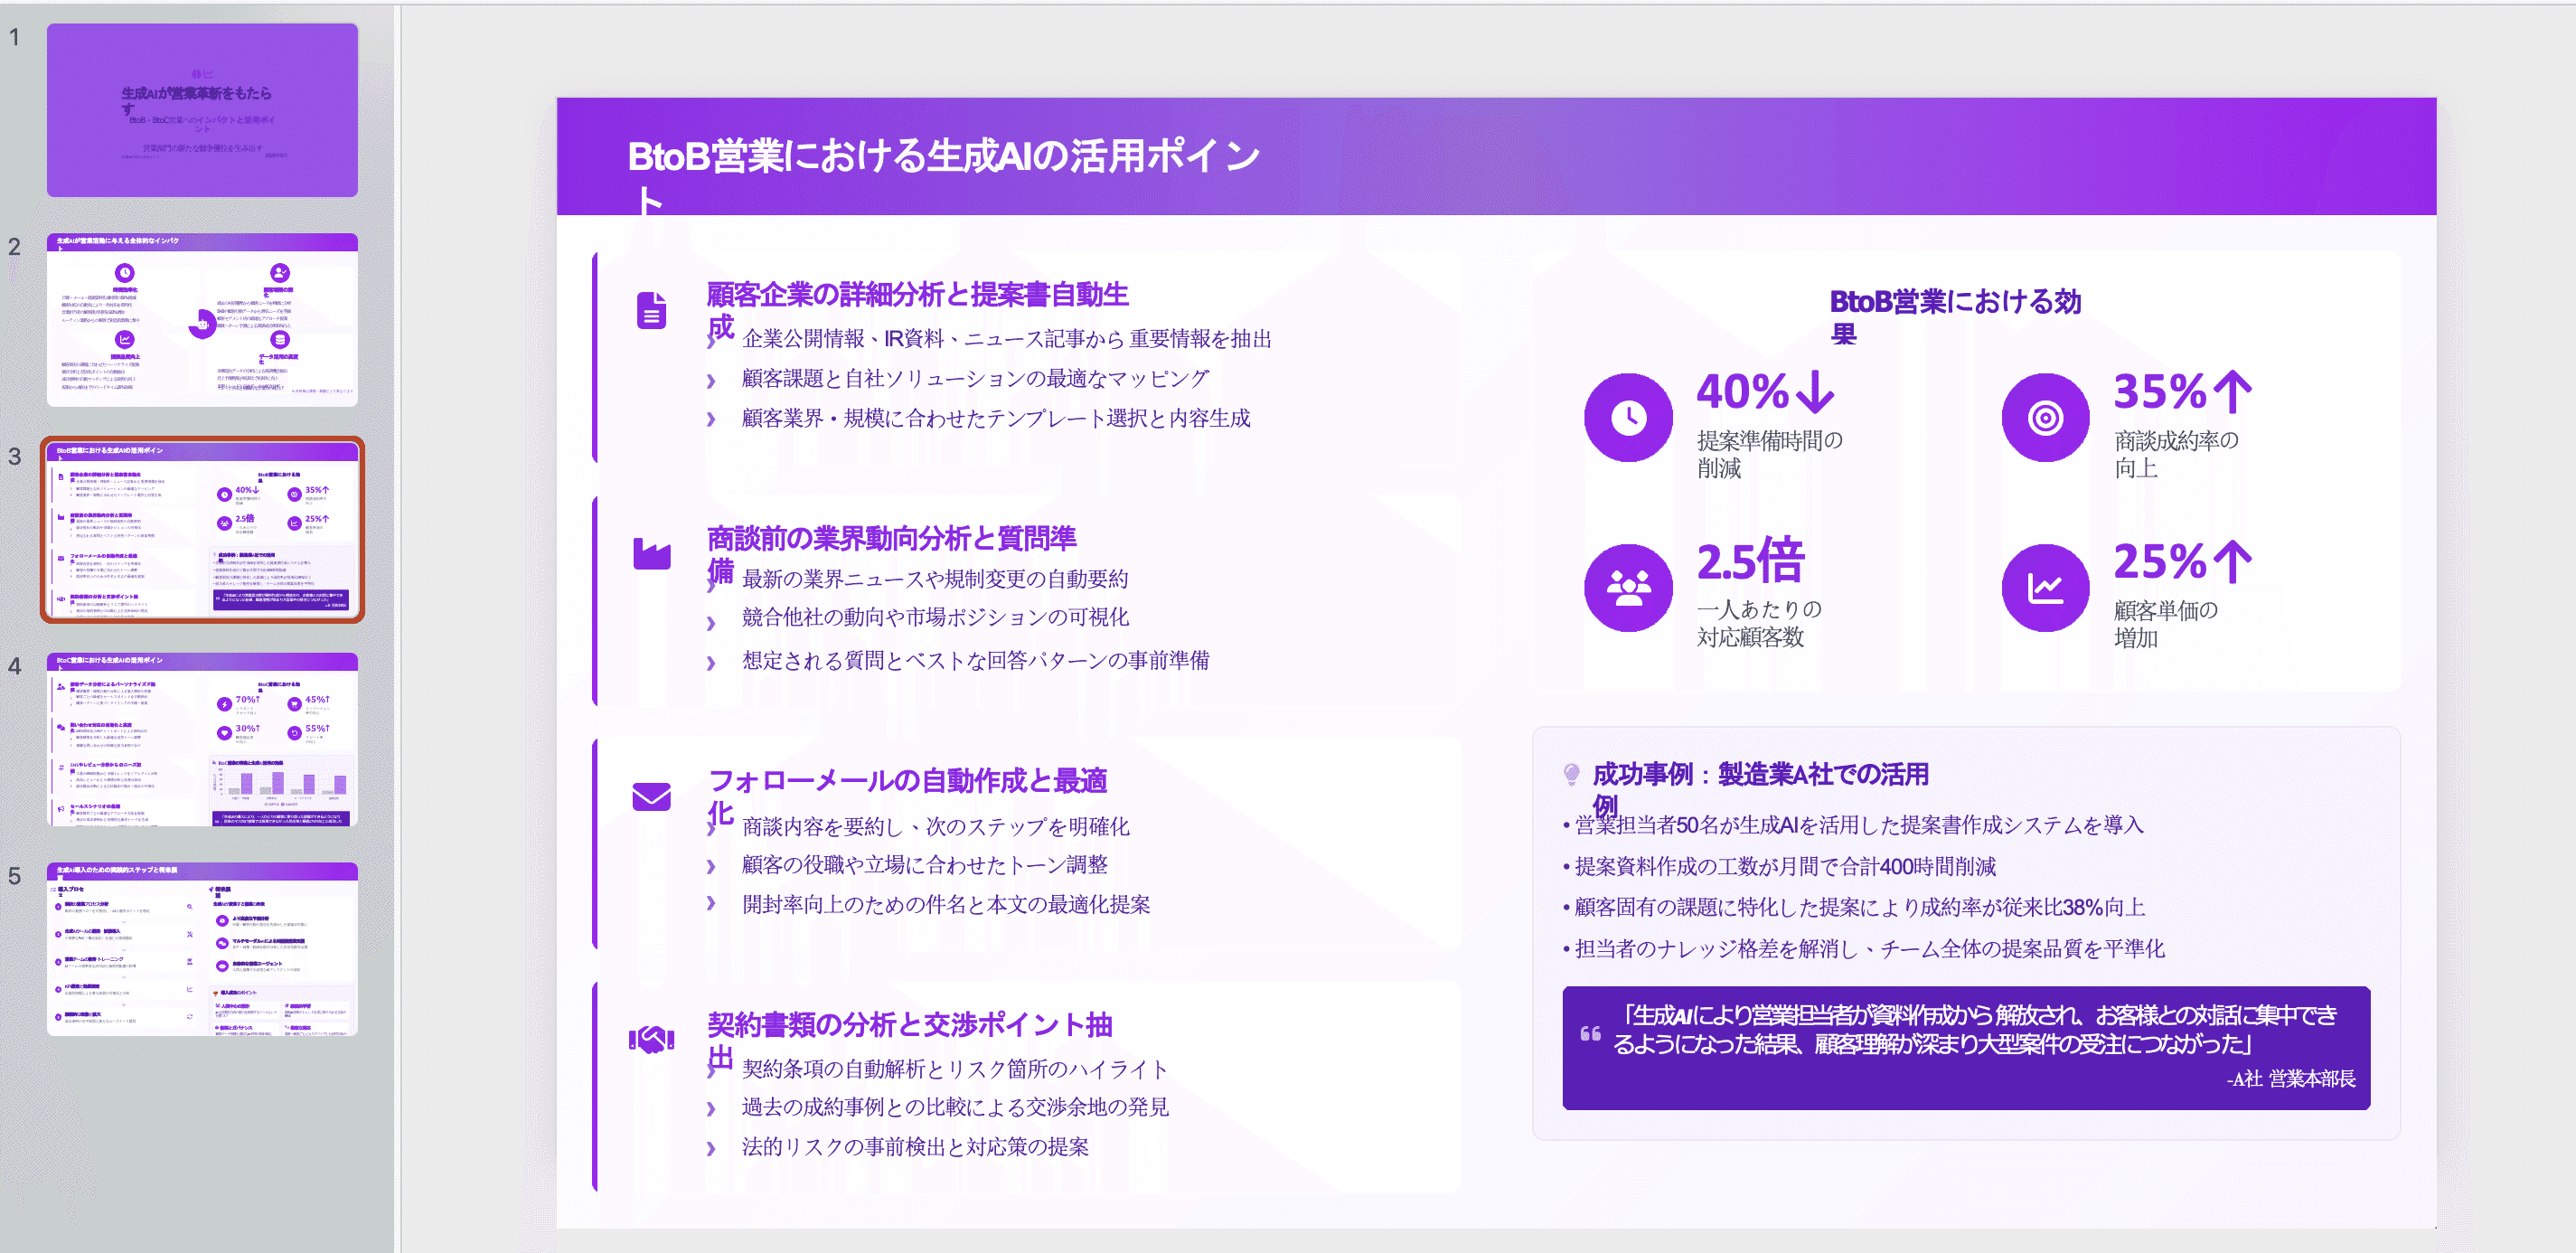Image resolution: width=2576 pixels, height=1253 pixels.
Task: Click the heading フォローメールの自動作成と最適化
Action: pyautogui.click(x=907, y=797)
